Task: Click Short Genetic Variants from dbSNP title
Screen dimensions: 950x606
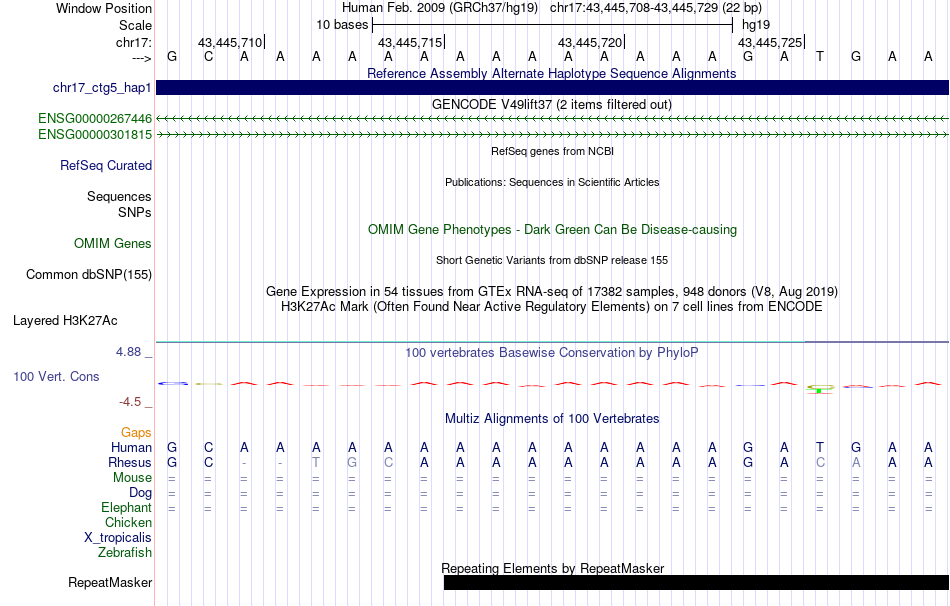Action: pyautogui.click(x=552, y=260)
